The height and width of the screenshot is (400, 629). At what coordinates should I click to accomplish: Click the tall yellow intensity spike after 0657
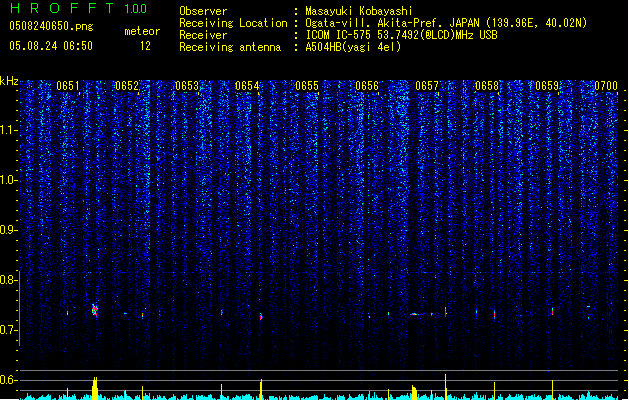coord(446,387)
